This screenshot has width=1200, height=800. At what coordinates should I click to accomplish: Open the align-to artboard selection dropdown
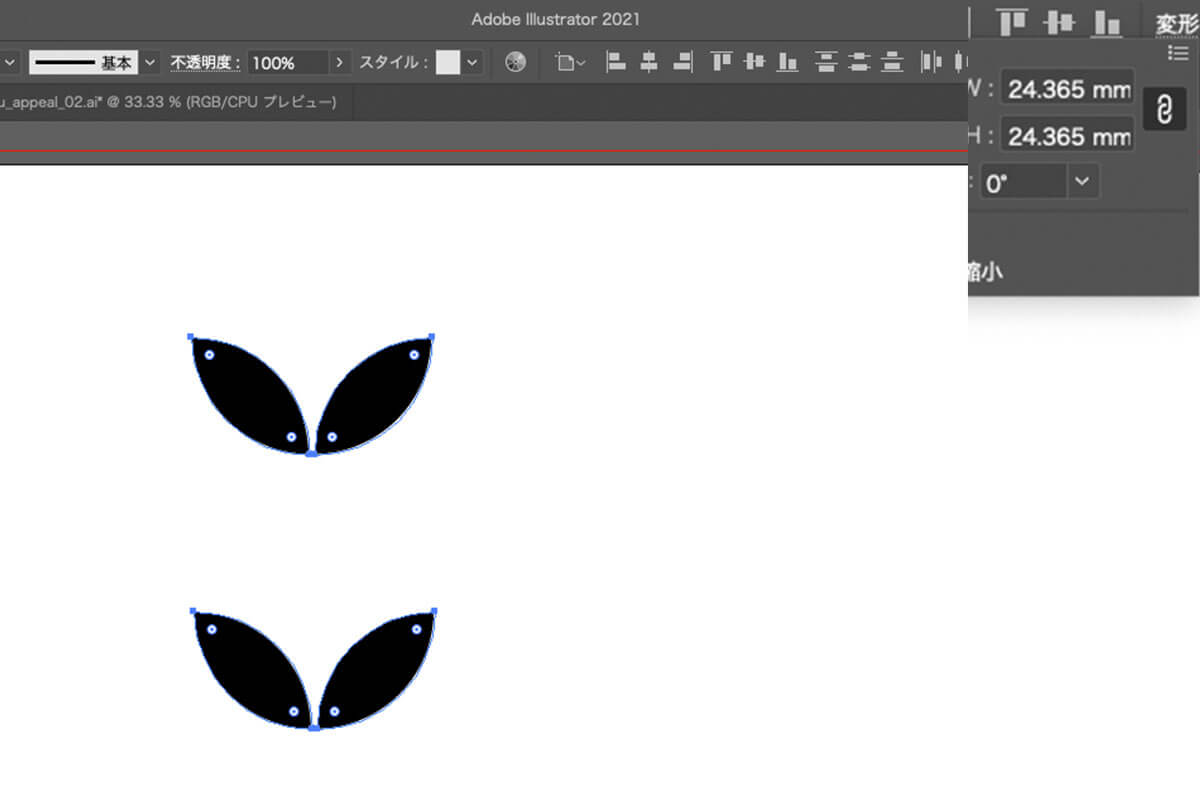click(571, 62)
